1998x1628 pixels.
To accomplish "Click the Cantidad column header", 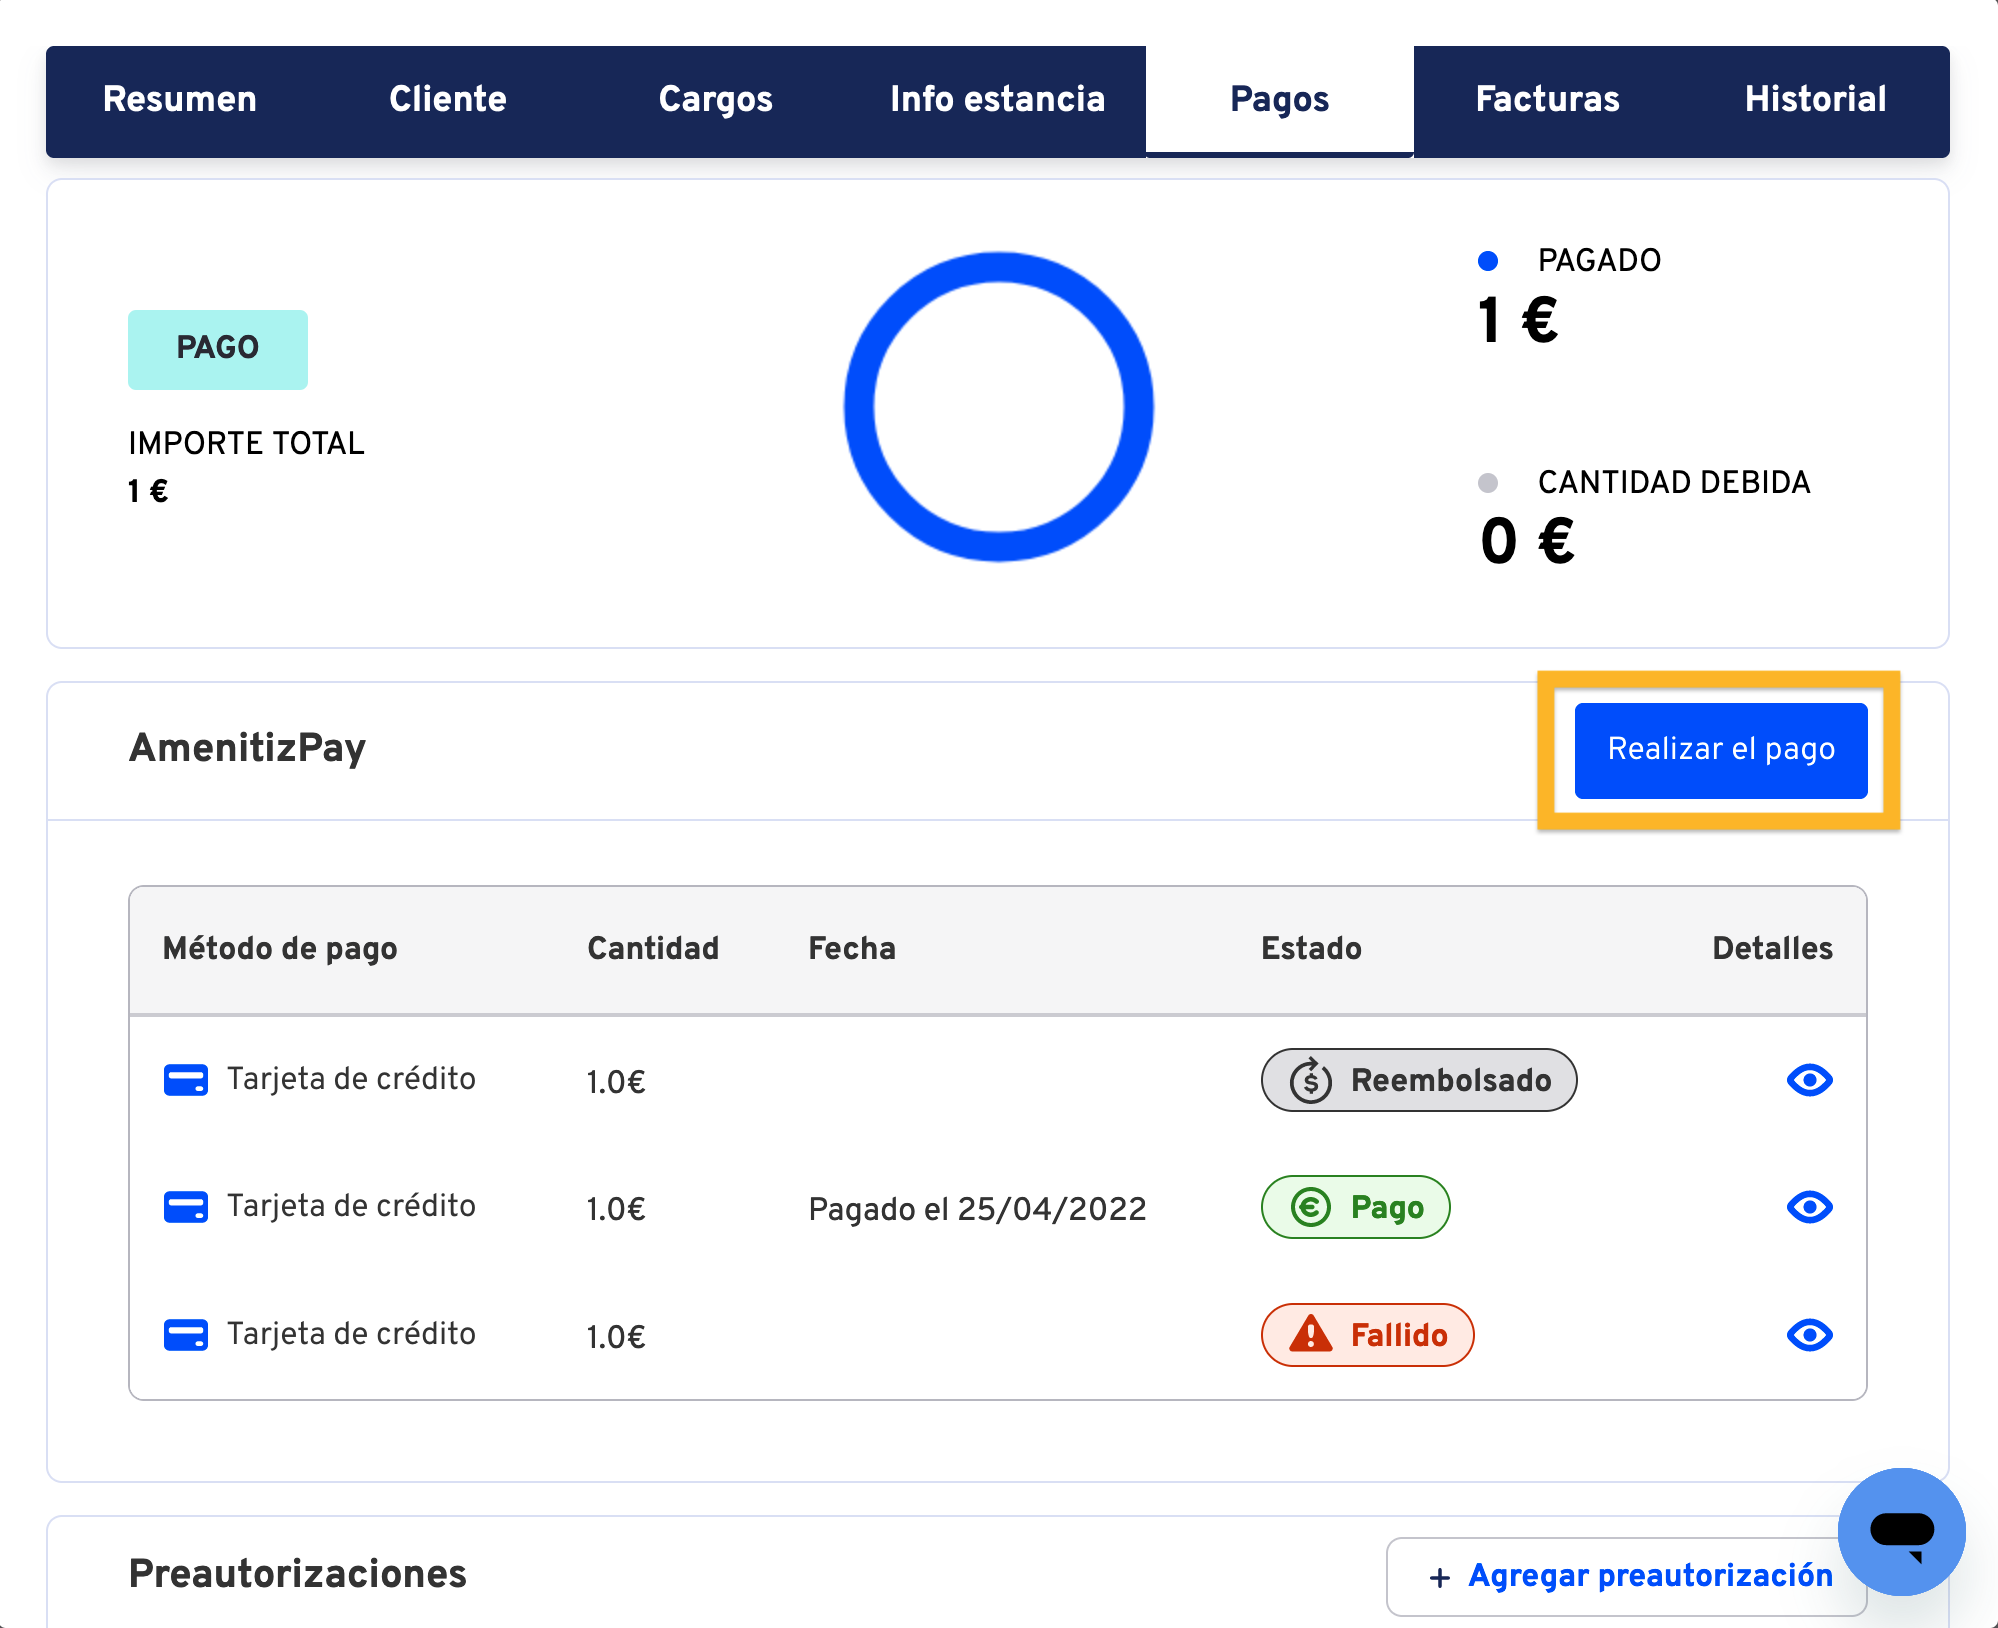I will pyautogui.click(x=653, y=948).
